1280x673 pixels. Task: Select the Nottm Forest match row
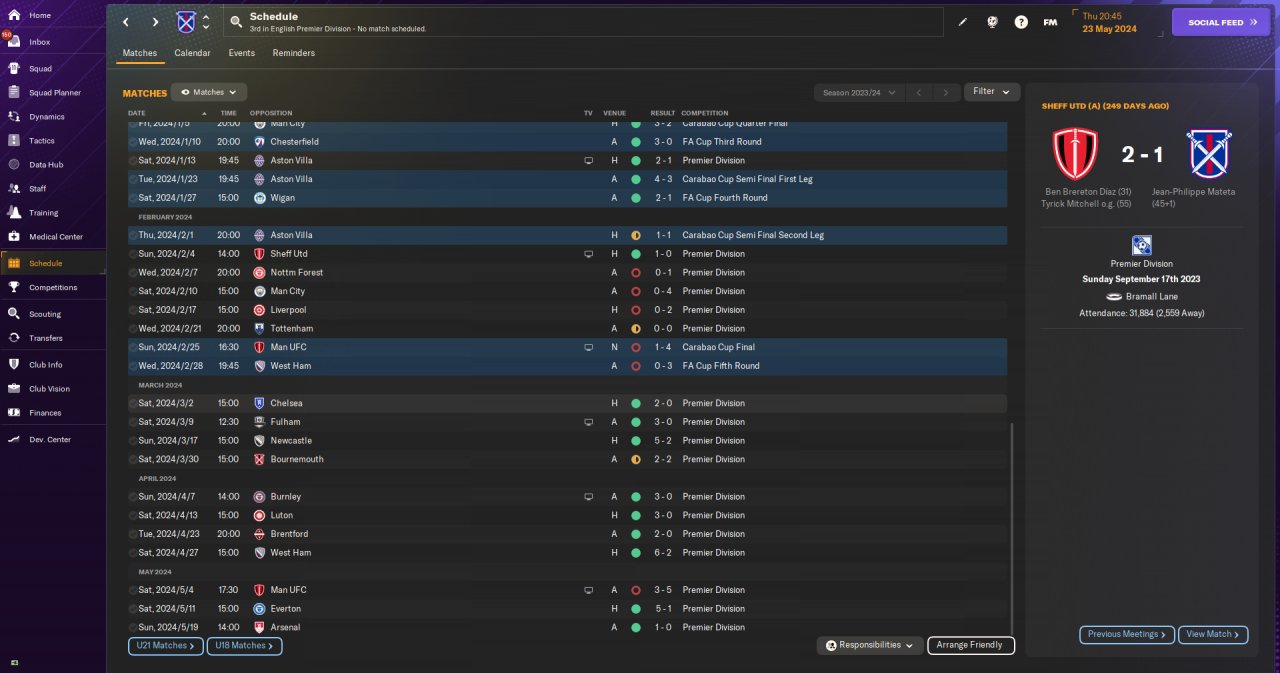(567, 272)
